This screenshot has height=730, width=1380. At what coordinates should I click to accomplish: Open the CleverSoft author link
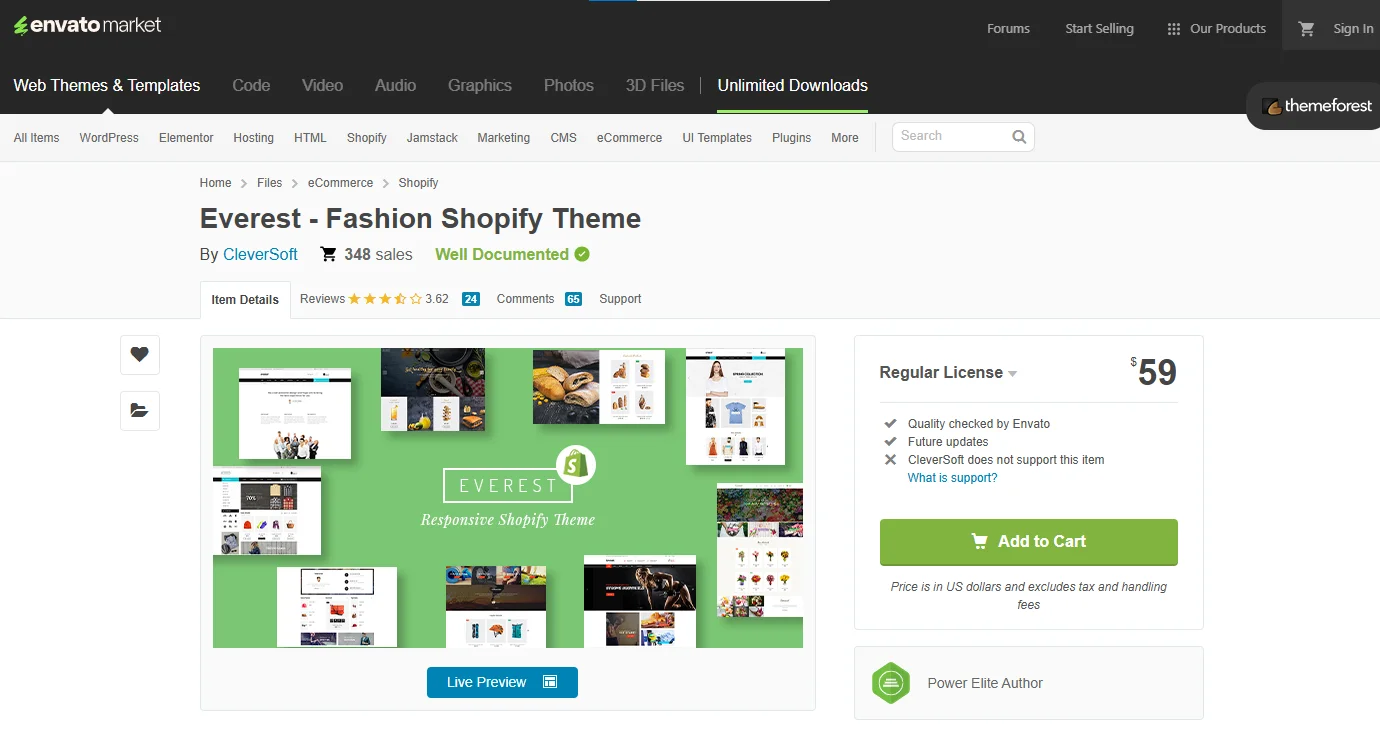[260, 254]
